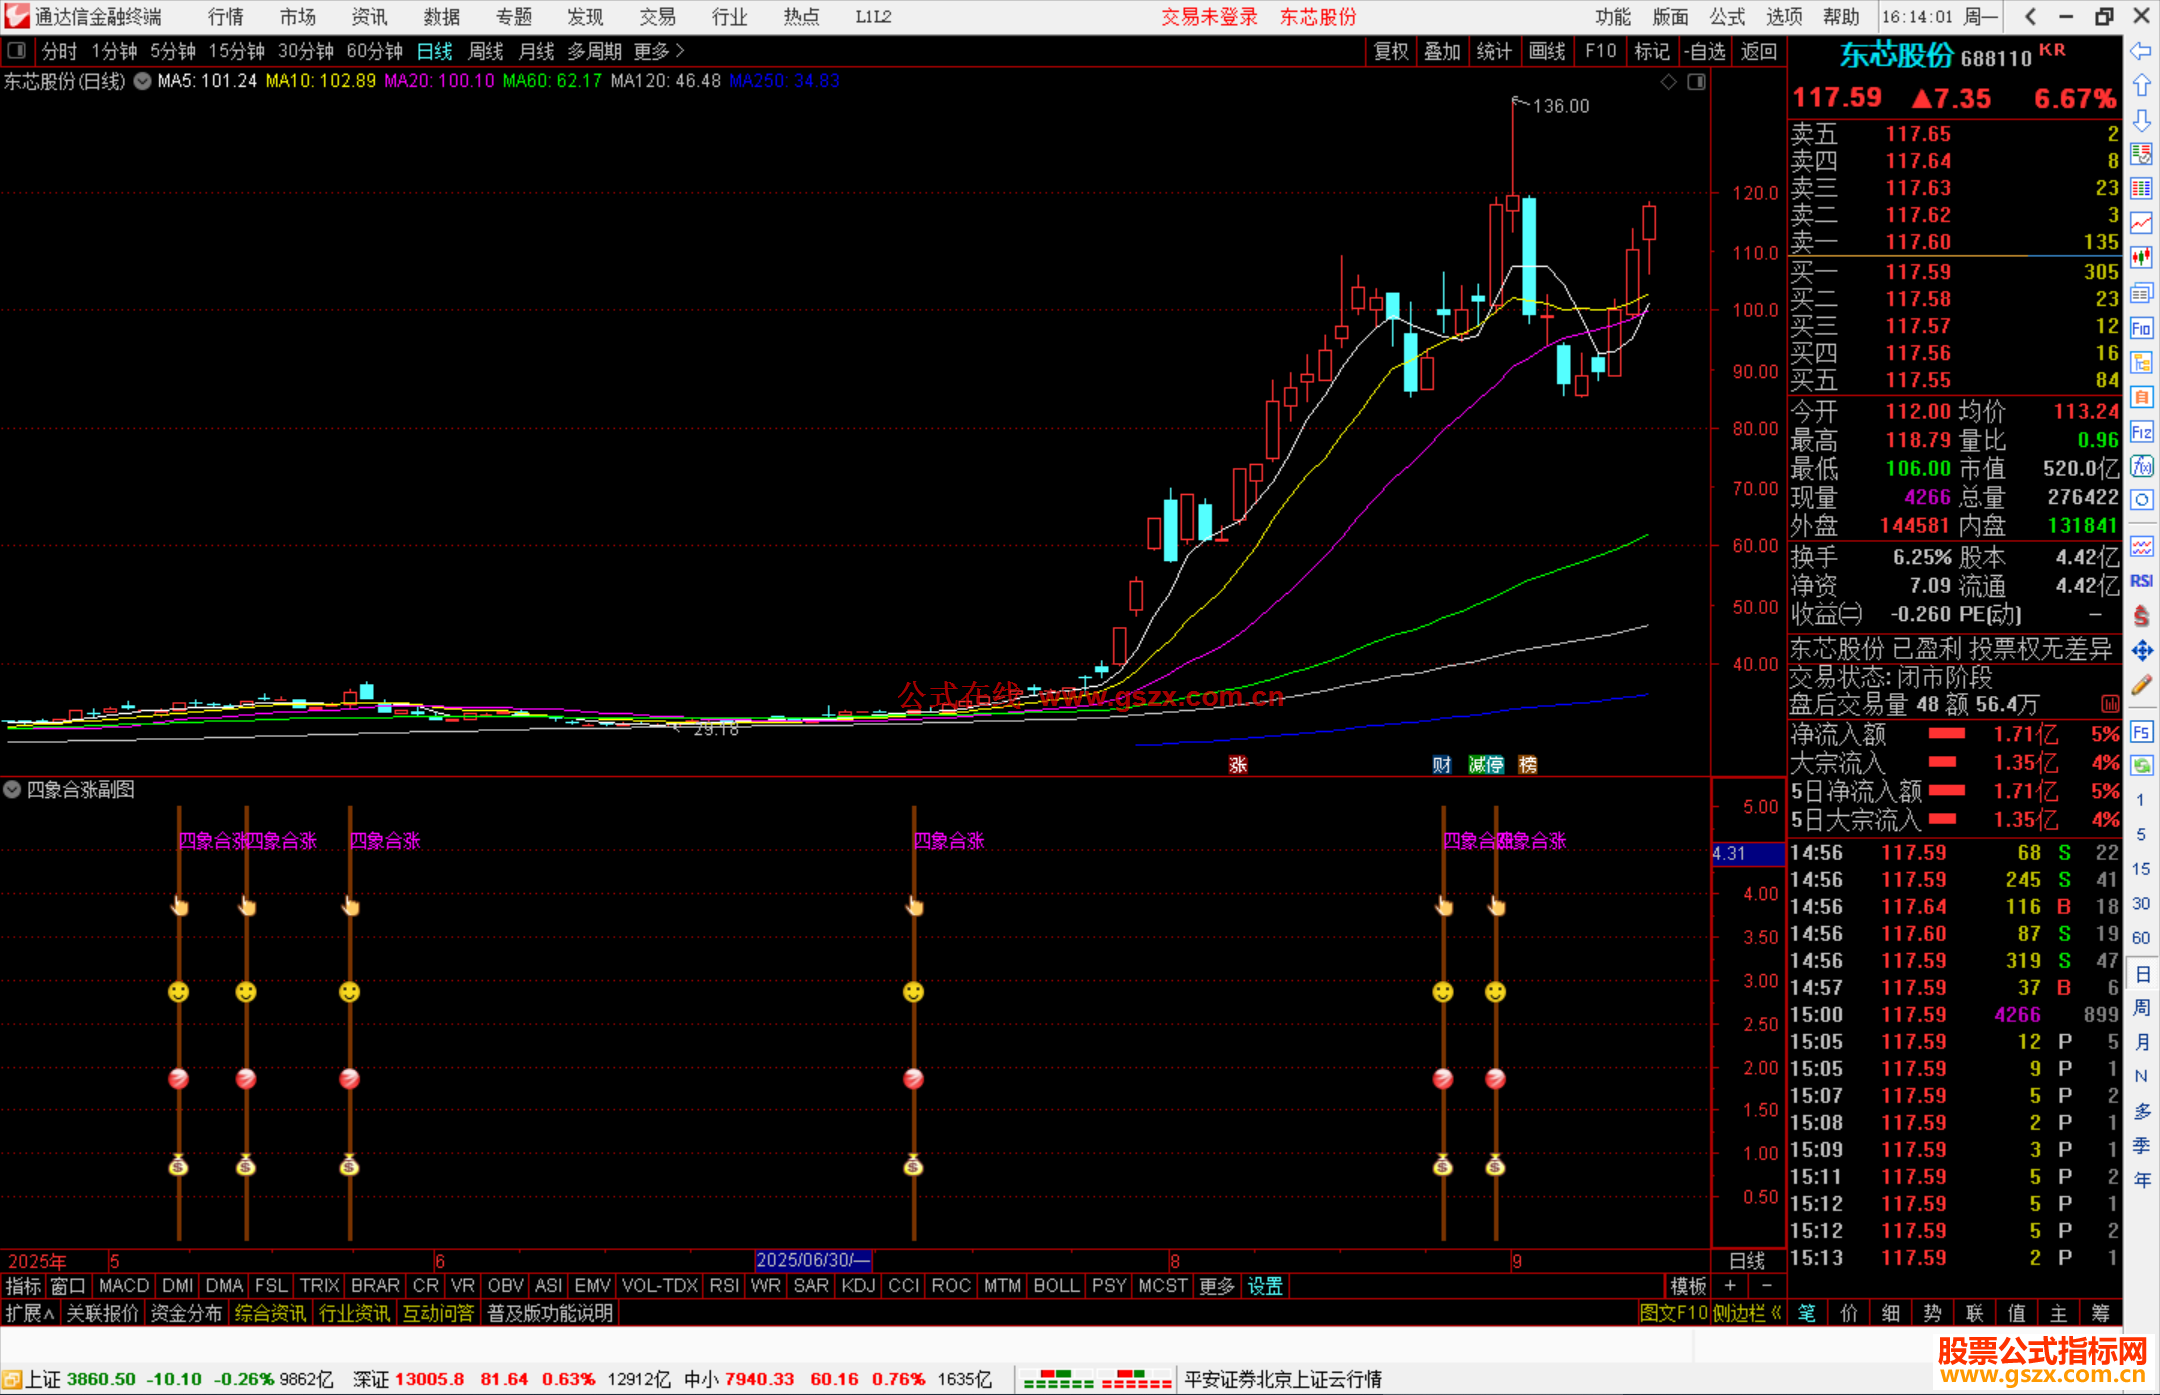
Task: Select the 月 period in right sidebar
Action: pyautogui.click(x=2142, y=1042)
